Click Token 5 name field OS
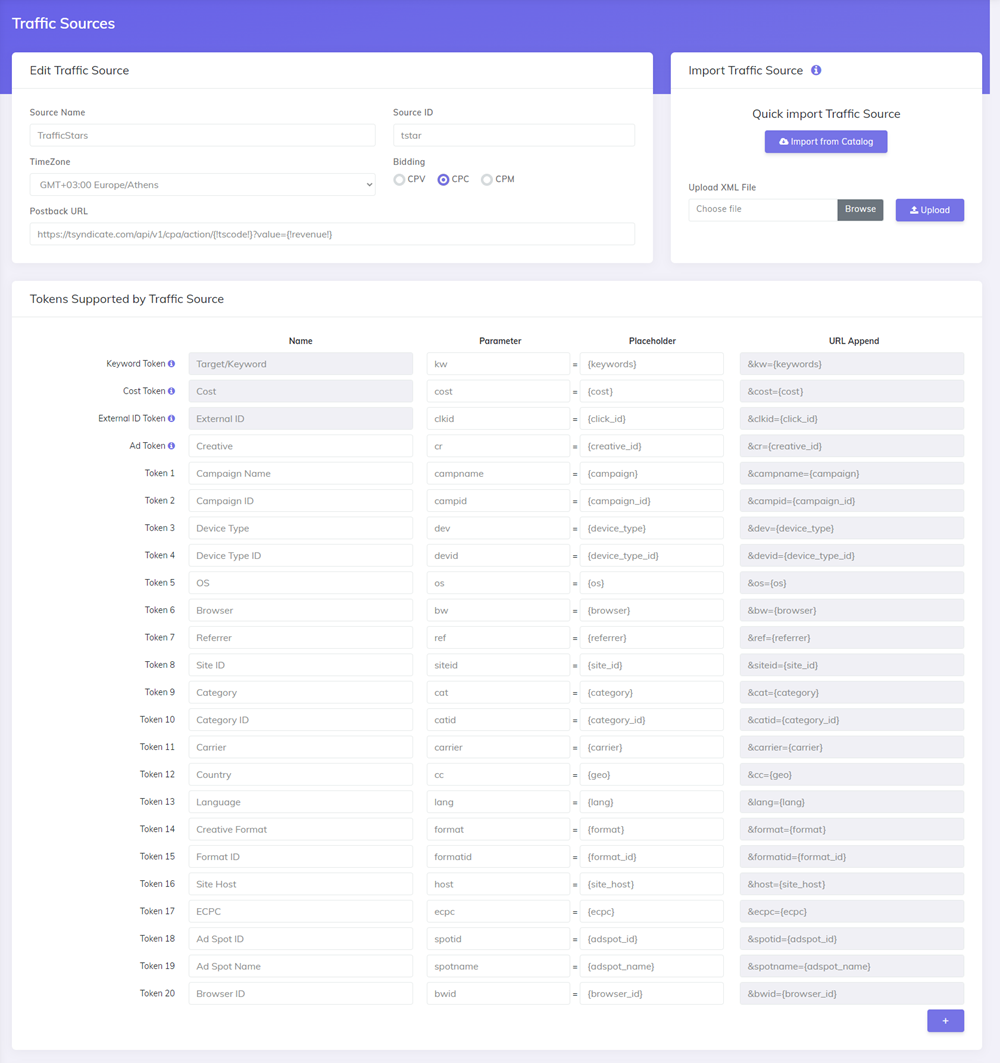 pyautogui.click(x=300, y=583)
